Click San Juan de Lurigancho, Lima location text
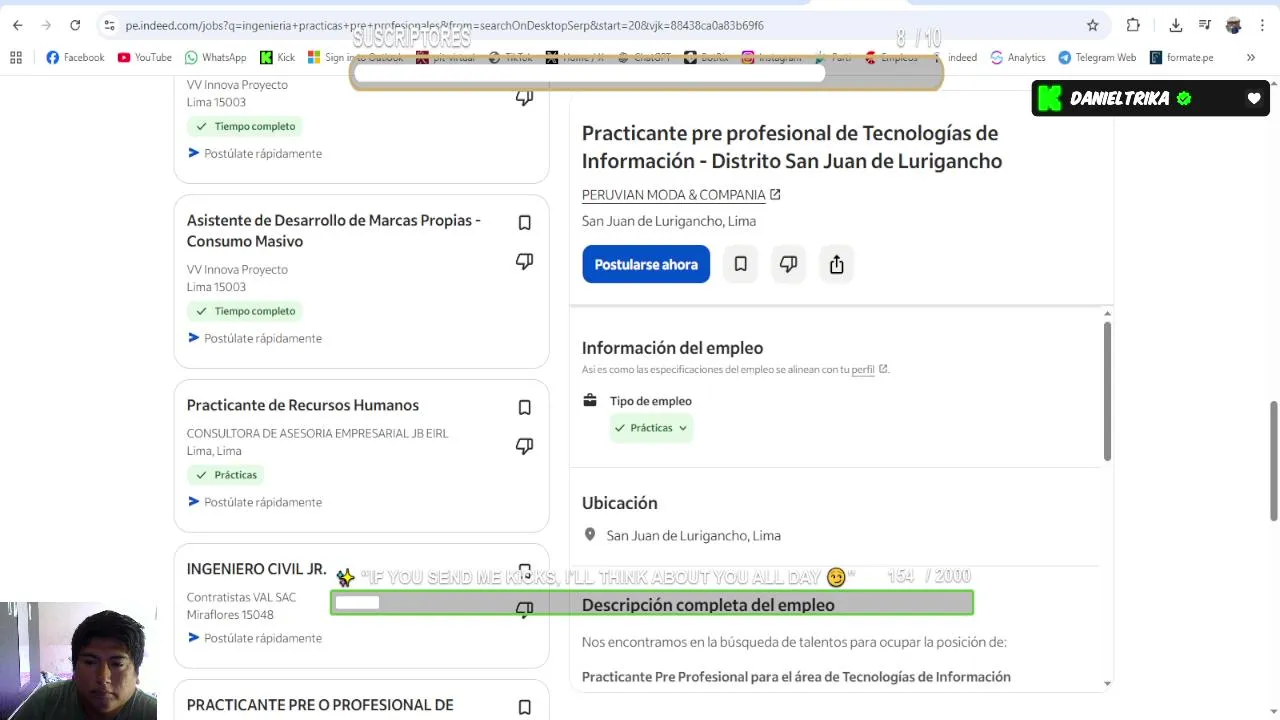The image size is (1280, 720). pyautogui.click(x=693, y=536)
